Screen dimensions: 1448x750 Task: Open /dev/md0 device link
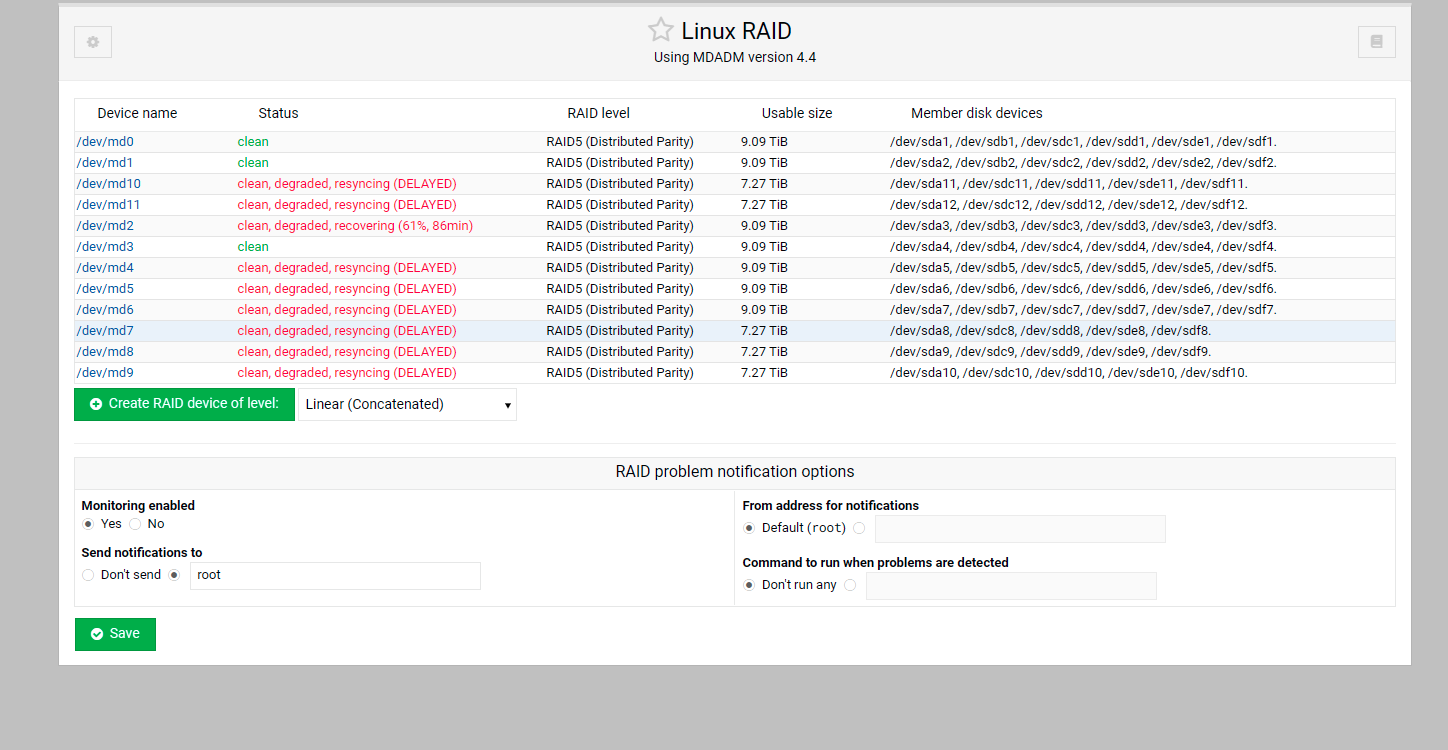coord(105,142)
